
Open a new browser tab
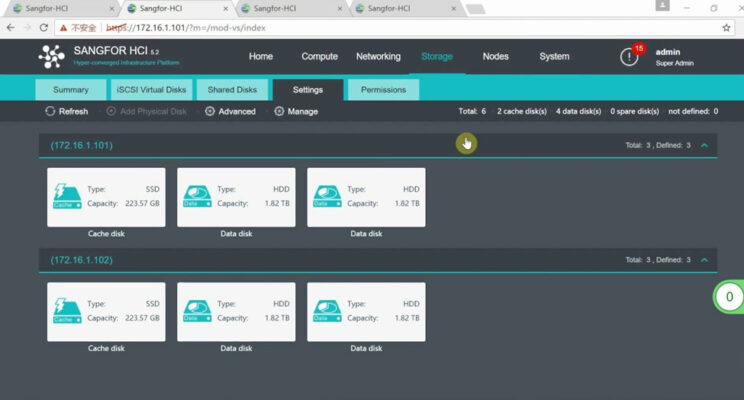(476, 9)
